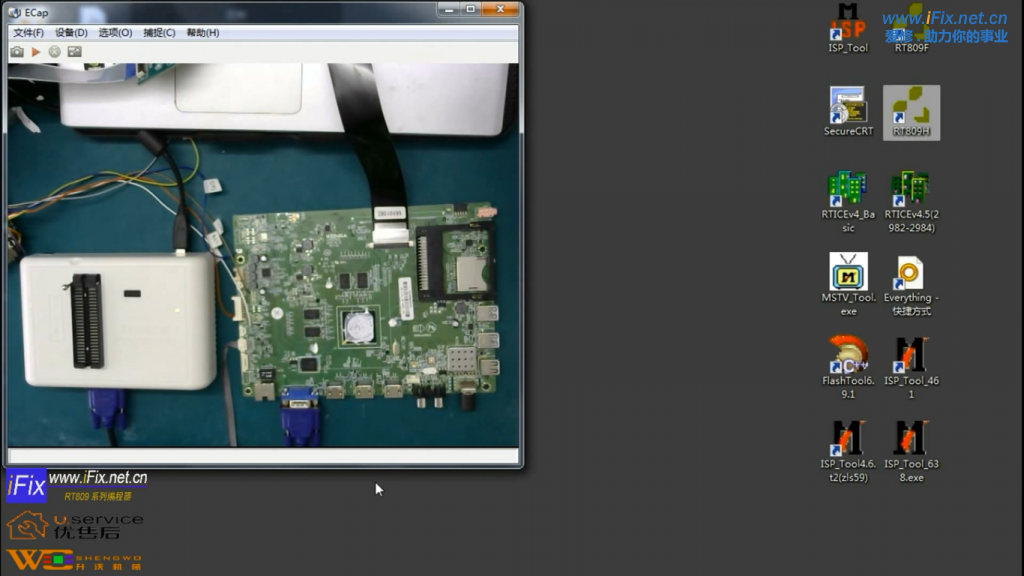The image size is (1024, 576).
Task: Open the 文件(F) menu
Action: [28, 33]
